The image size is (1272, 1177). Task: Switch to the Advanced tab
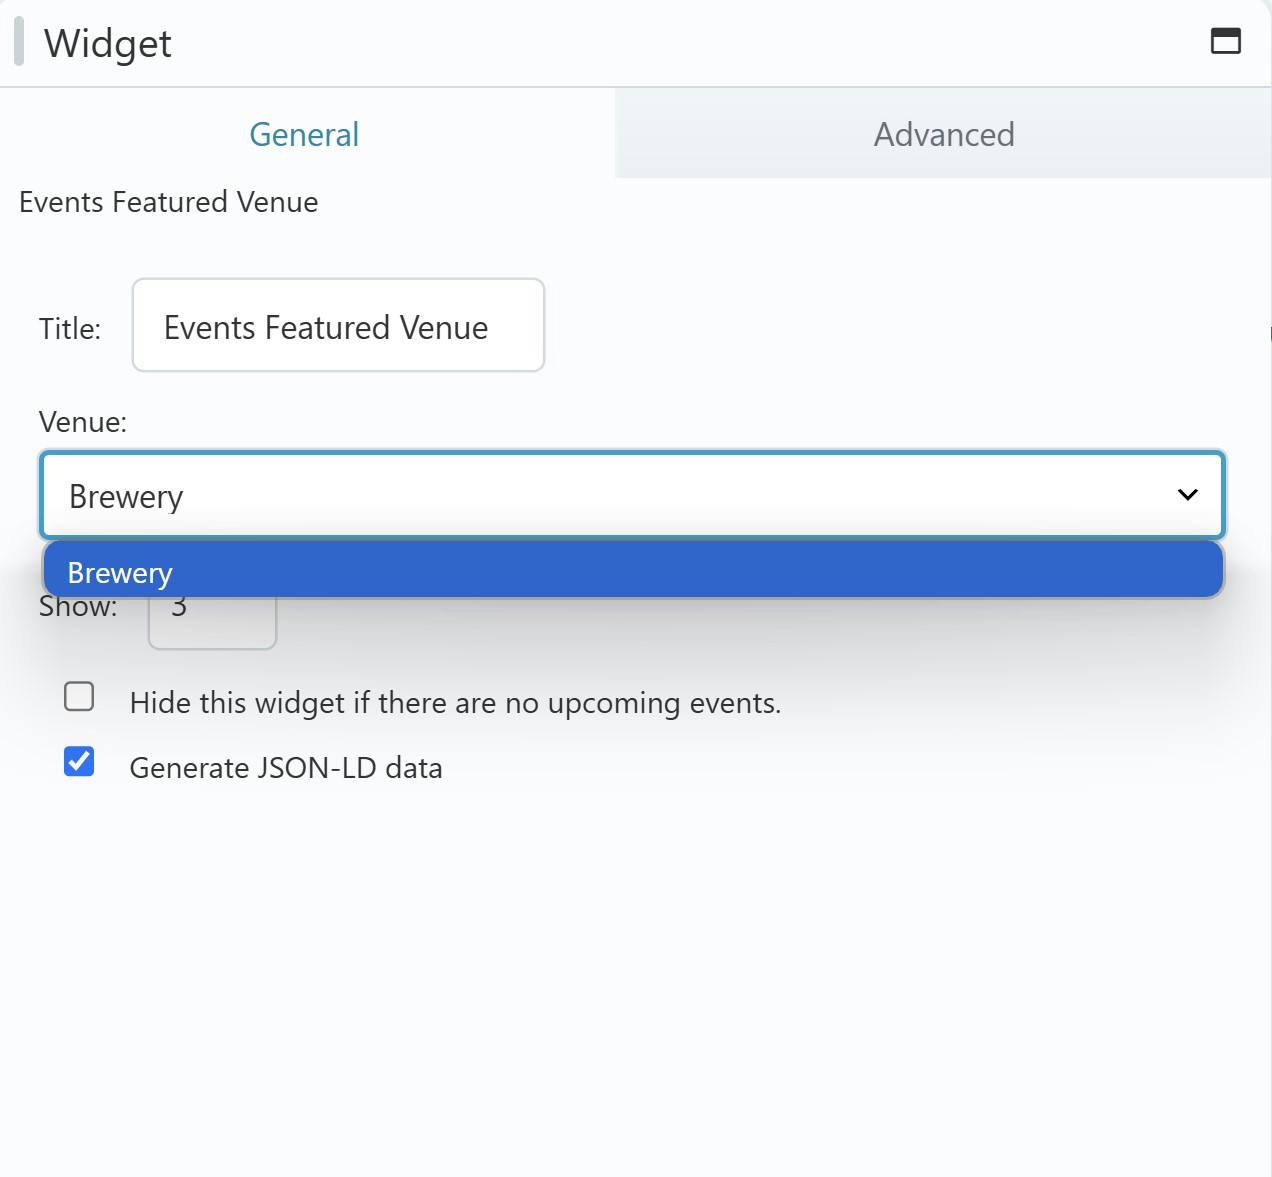(943, 134)
